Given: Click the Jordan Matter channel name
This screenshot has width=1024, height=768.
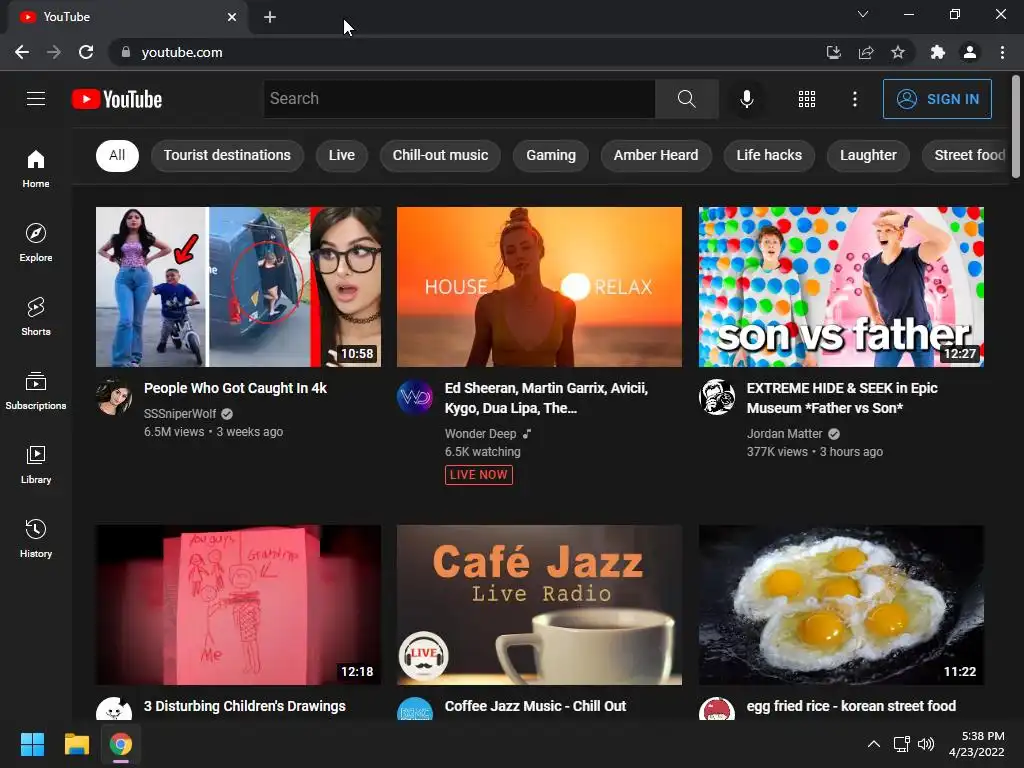Looking at the screenshot, I should (x=784, y=434).
